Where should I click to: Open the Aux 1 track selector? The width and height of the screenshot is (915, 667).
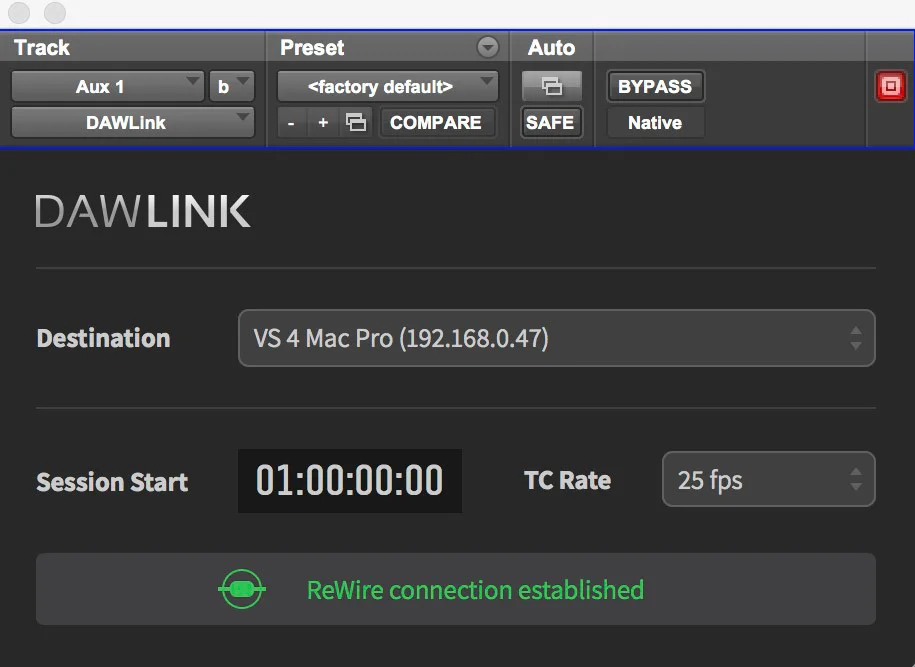pyautogui.click(x=107, y=86)
